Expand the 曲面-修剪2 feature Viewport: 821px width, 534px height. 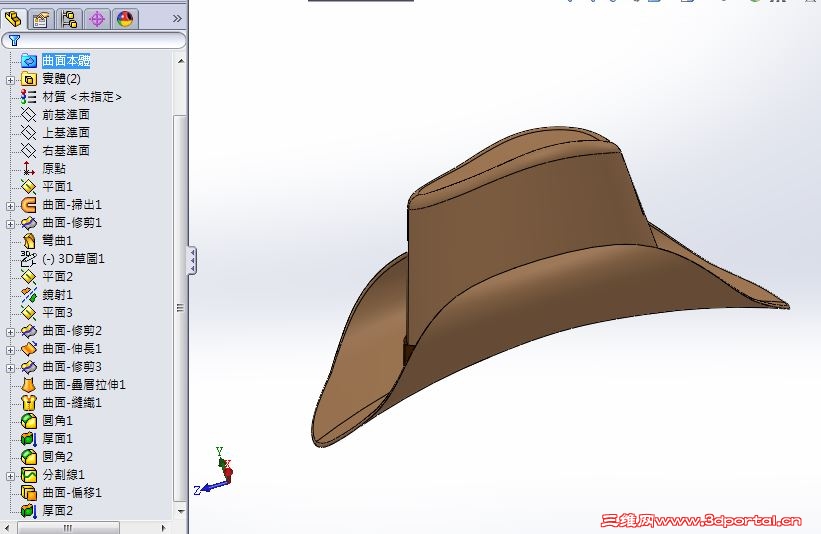tap(10, 332)
